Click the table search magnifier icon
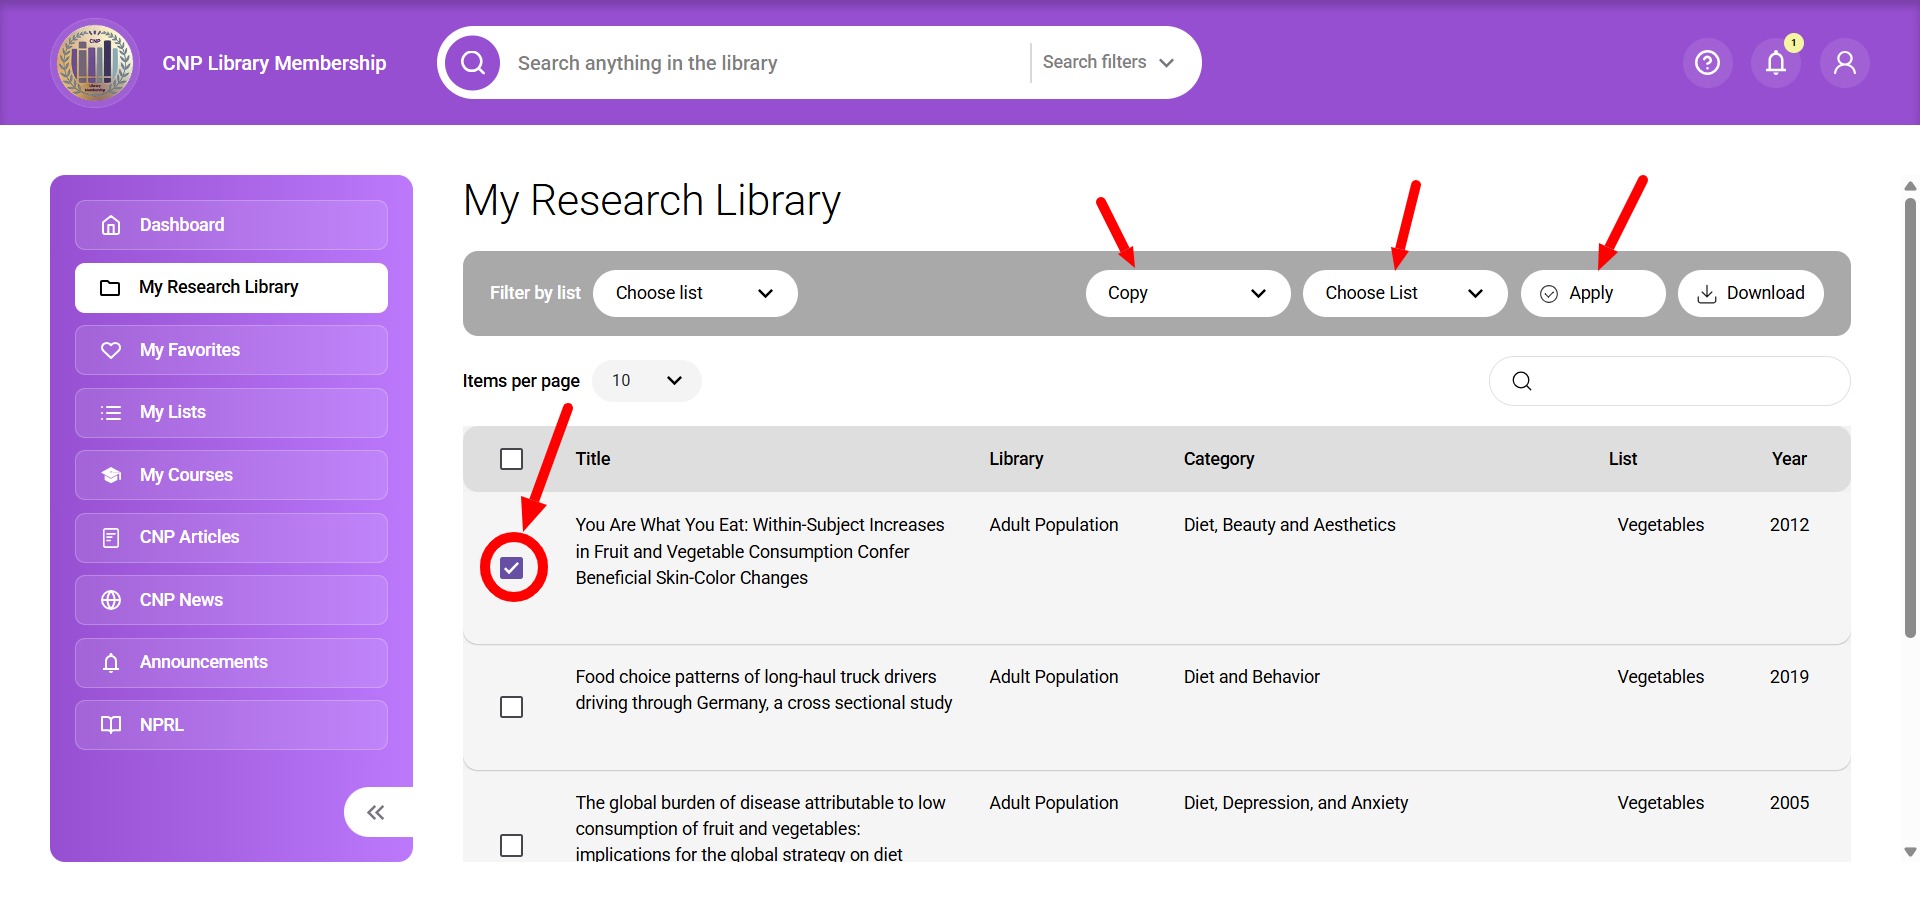 1522,381
